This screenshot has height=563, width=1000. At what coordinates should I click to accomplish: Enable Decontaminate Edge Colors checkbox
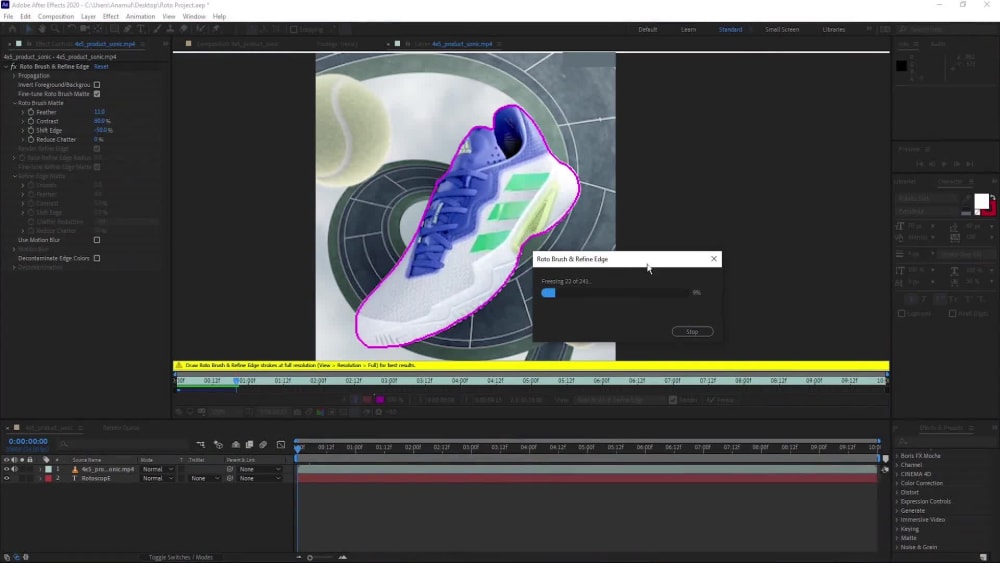click(x=97, y=258)
